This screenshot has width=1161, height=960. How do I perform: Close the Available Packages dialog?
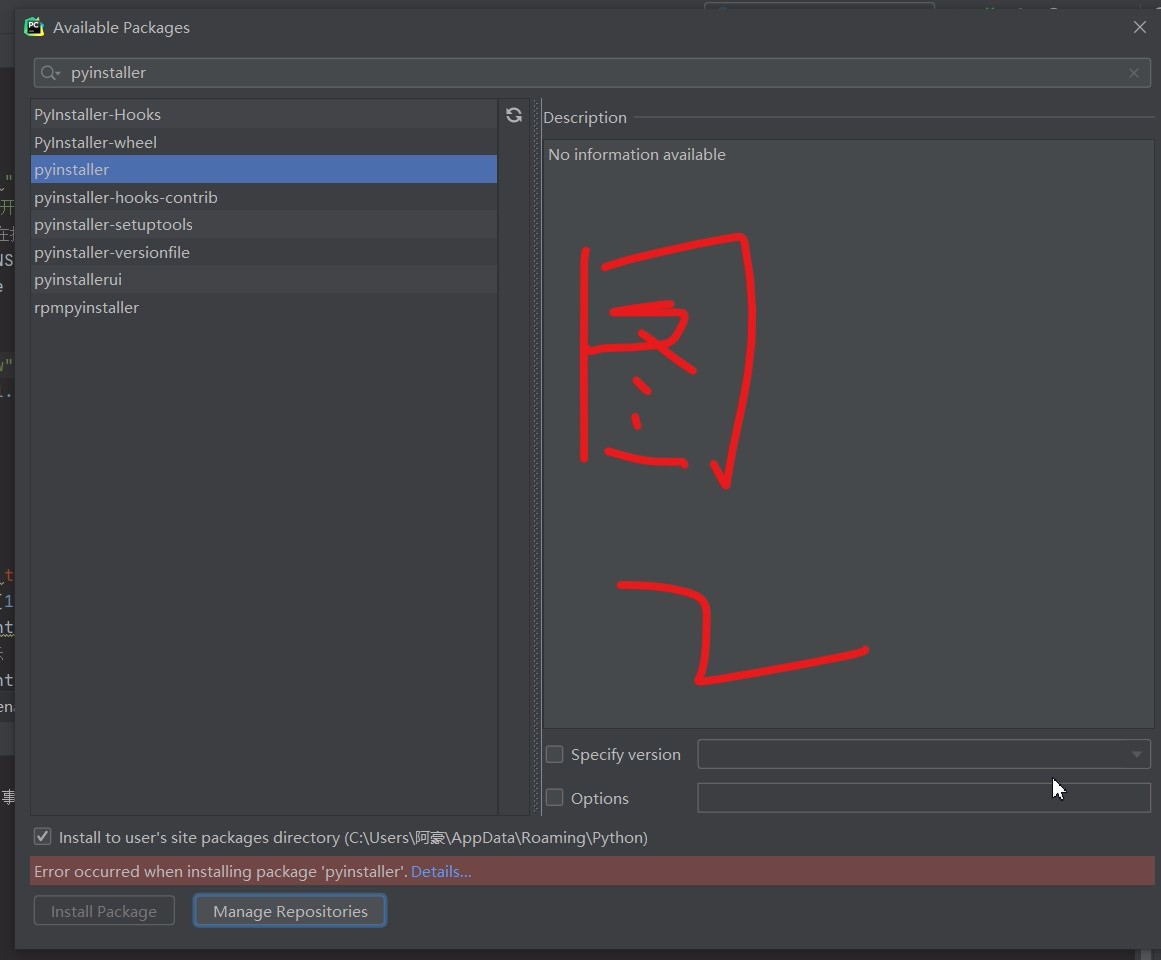pos(1140,27)
